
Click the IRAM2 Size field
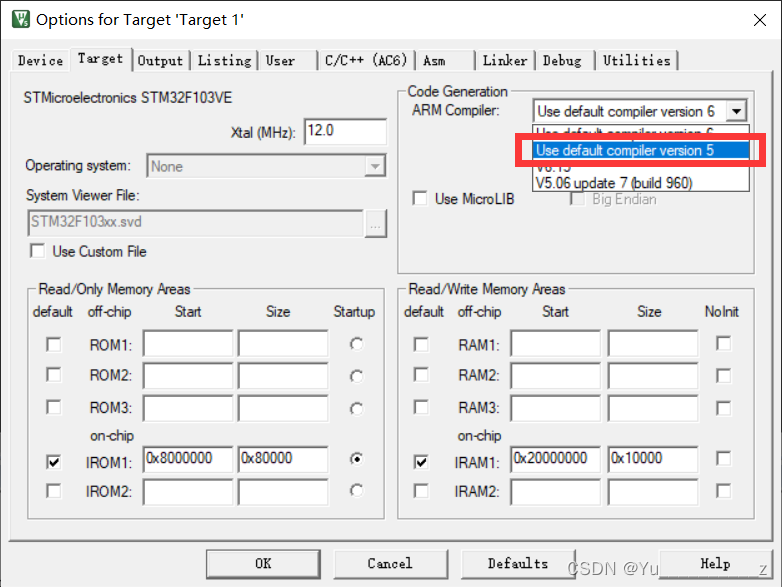coord(653,492)
